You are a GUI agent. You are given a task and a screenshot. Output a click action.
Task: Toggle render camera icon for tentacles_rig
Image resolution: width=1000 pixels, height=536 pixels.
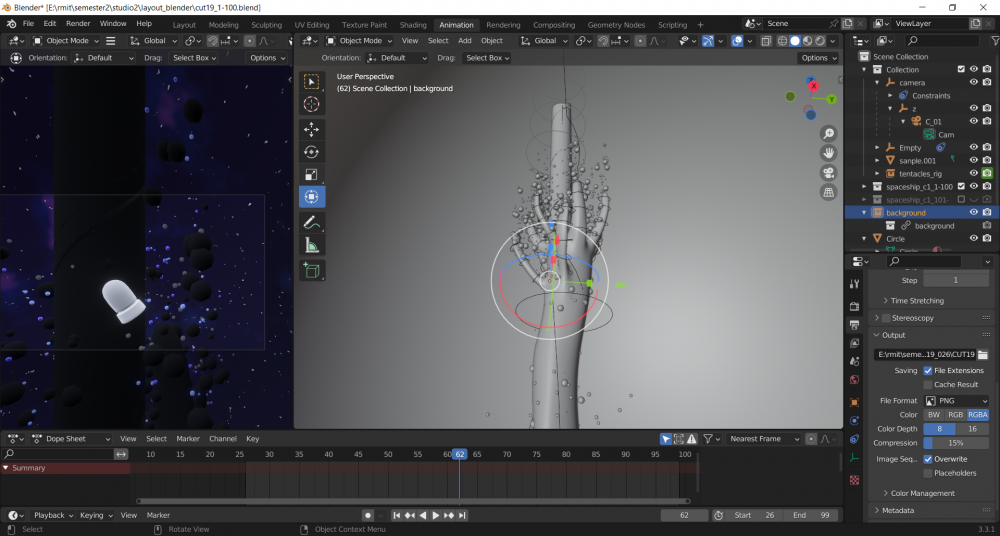(987, 173)
